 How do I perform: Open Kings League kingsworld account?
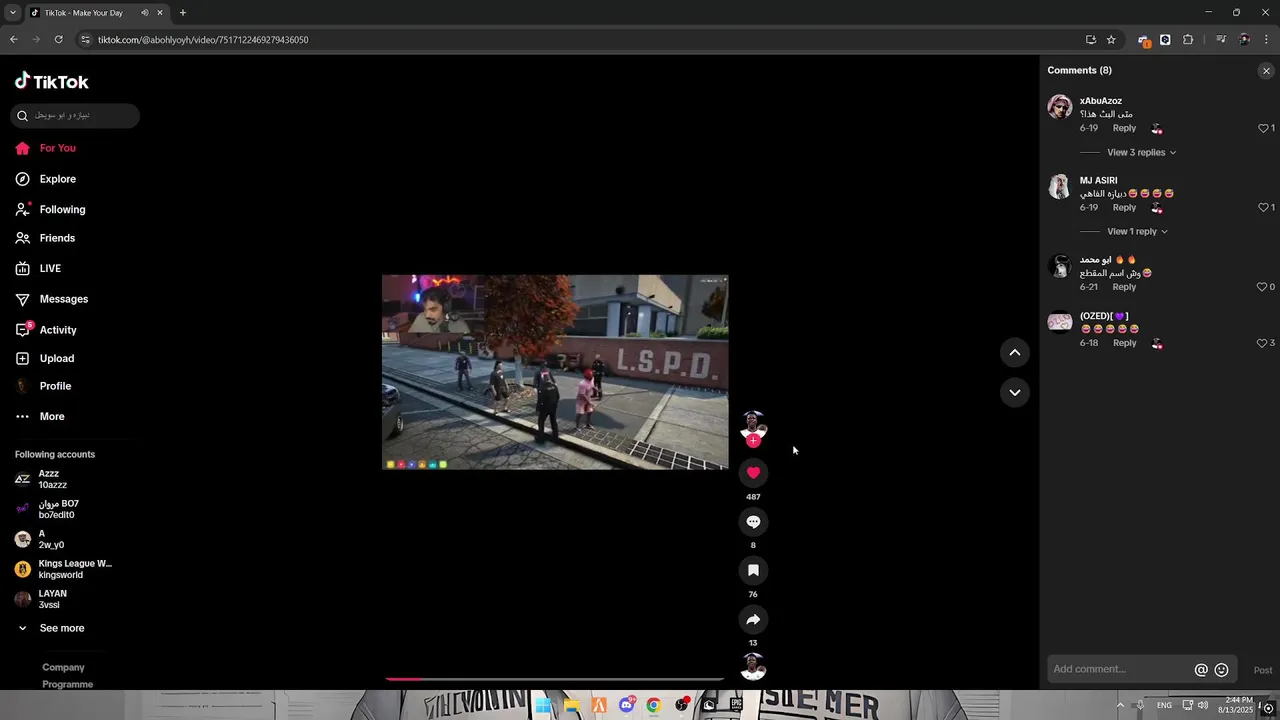[x=64, y=569]
